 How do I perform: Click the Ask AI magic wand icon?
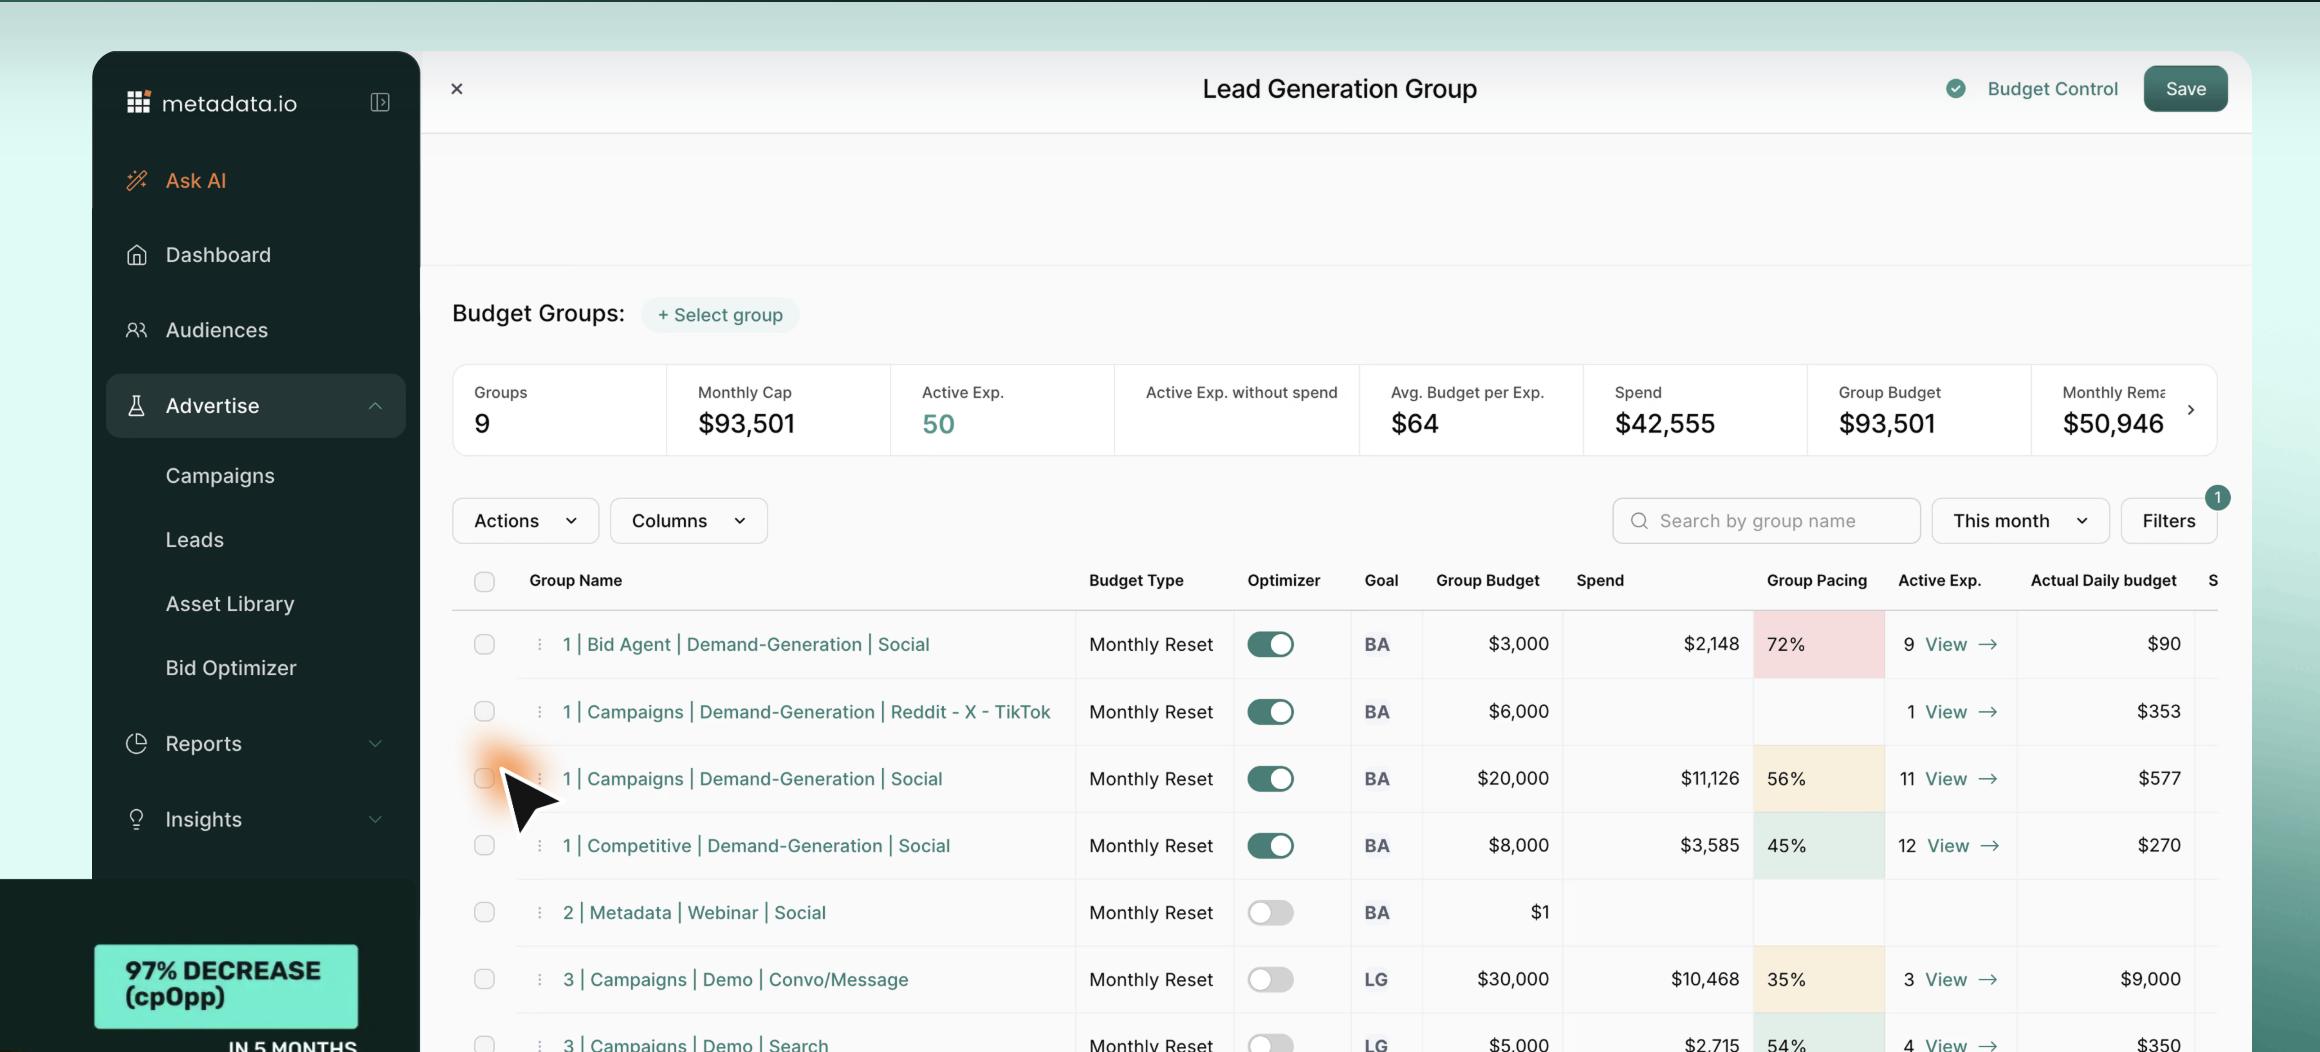tap(137, 180)
